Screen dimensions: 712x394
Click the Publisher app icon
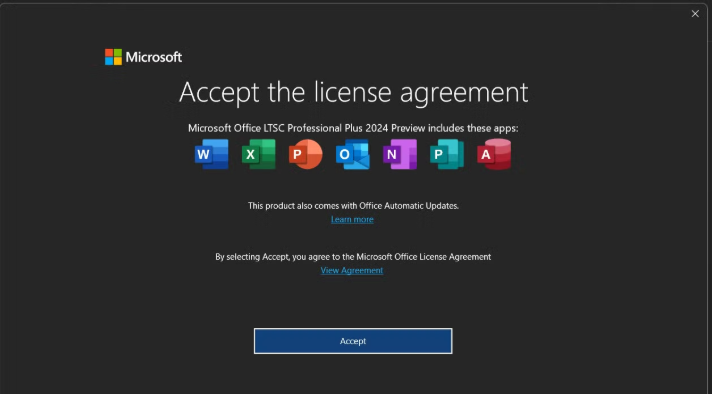click(447, 154)
